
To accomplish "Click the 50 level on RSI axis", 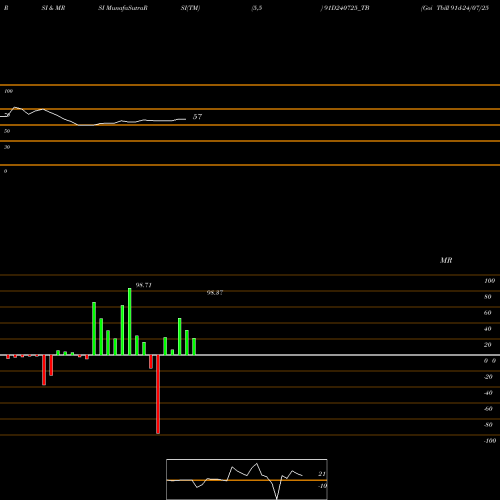I will point(7,131).
